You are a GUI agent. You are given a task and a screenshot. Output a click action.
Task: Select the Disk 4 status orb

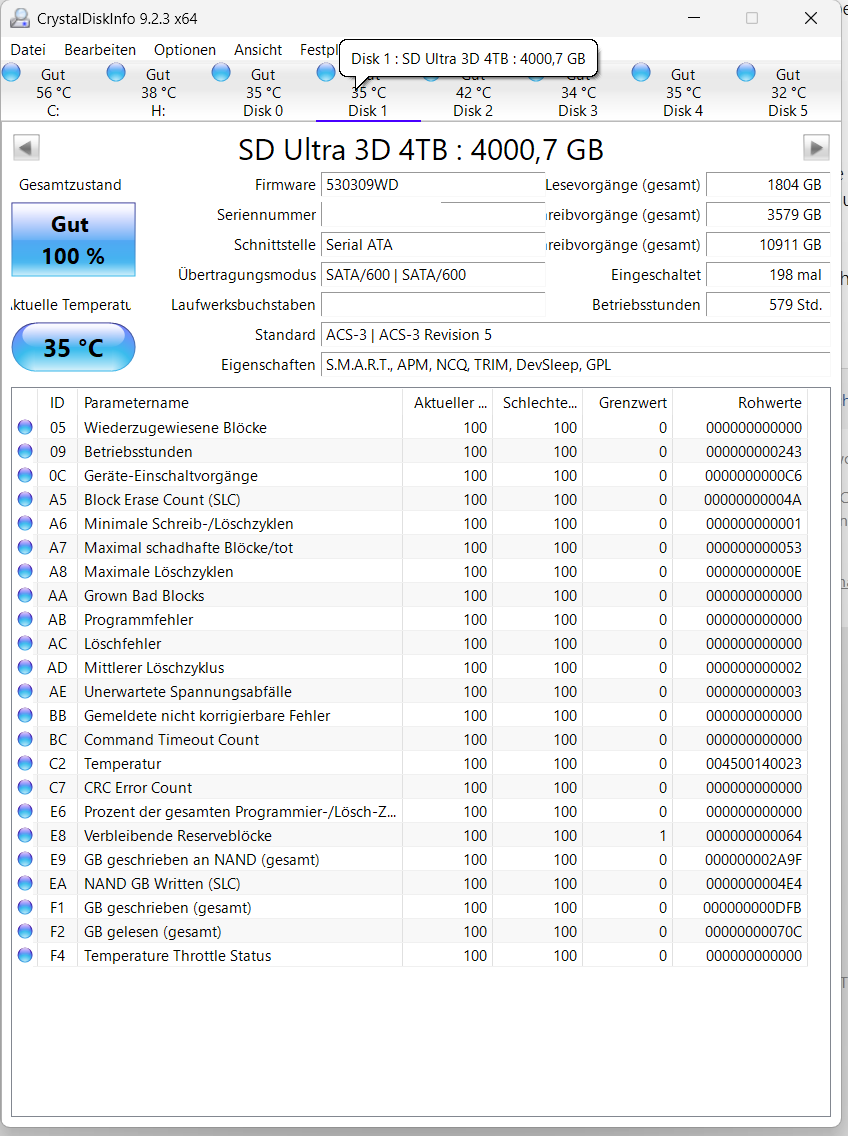[641, 72]
